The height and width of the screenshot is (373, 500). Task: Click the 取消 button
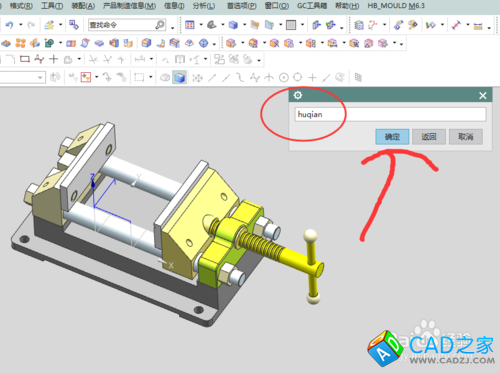pyautogui.click(x=466, y=137)
